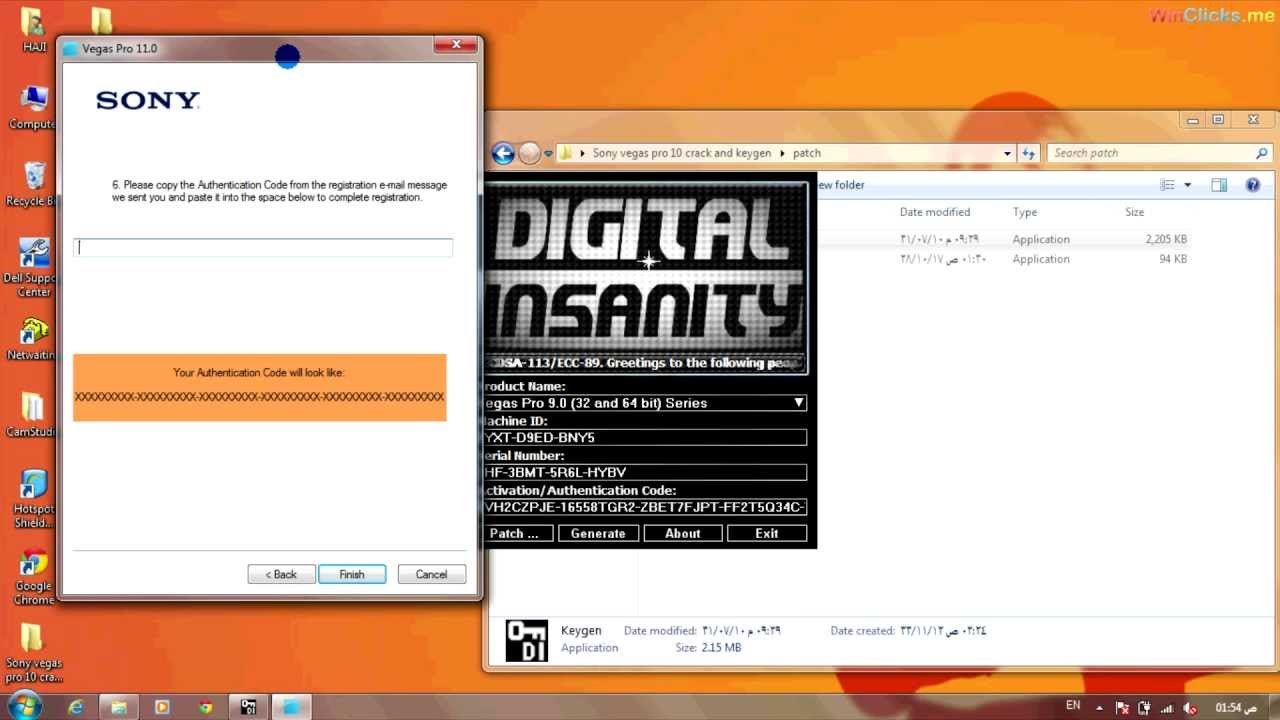This screenshot has height=720, width=1280.
Task: Open the Hotspot Shield desktop icon
Action: (33, 499)
